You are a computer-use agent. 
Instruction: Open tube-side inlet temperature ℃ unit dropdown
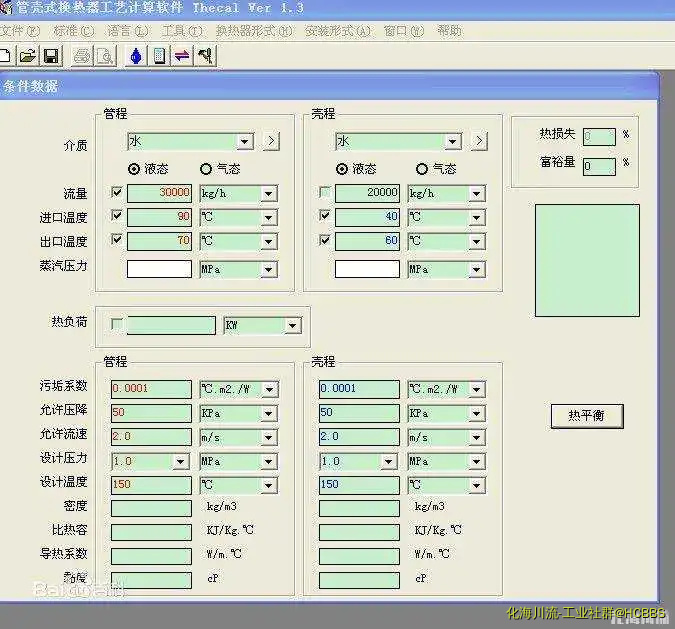pyautogui.click(x=268, y=217)
